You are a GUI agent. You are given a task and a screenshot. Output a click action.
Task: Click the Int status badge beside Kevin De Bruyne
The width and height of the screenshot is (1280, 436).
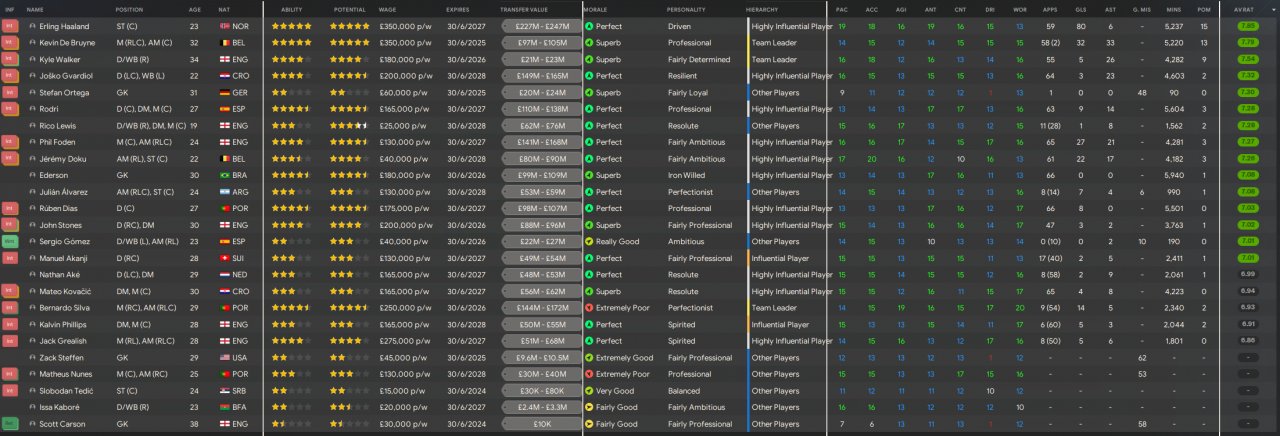(x=10, y=42)
